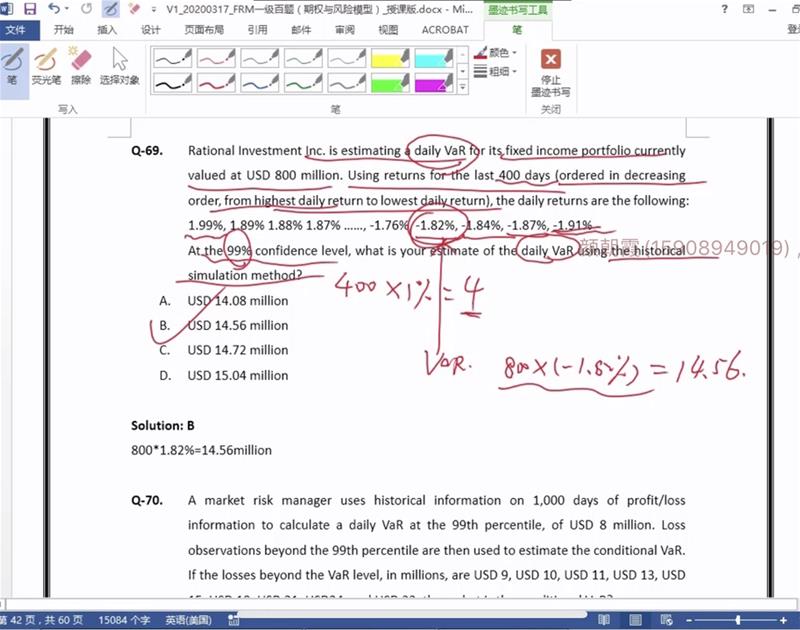800x630 pixels.
Task: Click zoom out minus button
Action: pos(689,620)
